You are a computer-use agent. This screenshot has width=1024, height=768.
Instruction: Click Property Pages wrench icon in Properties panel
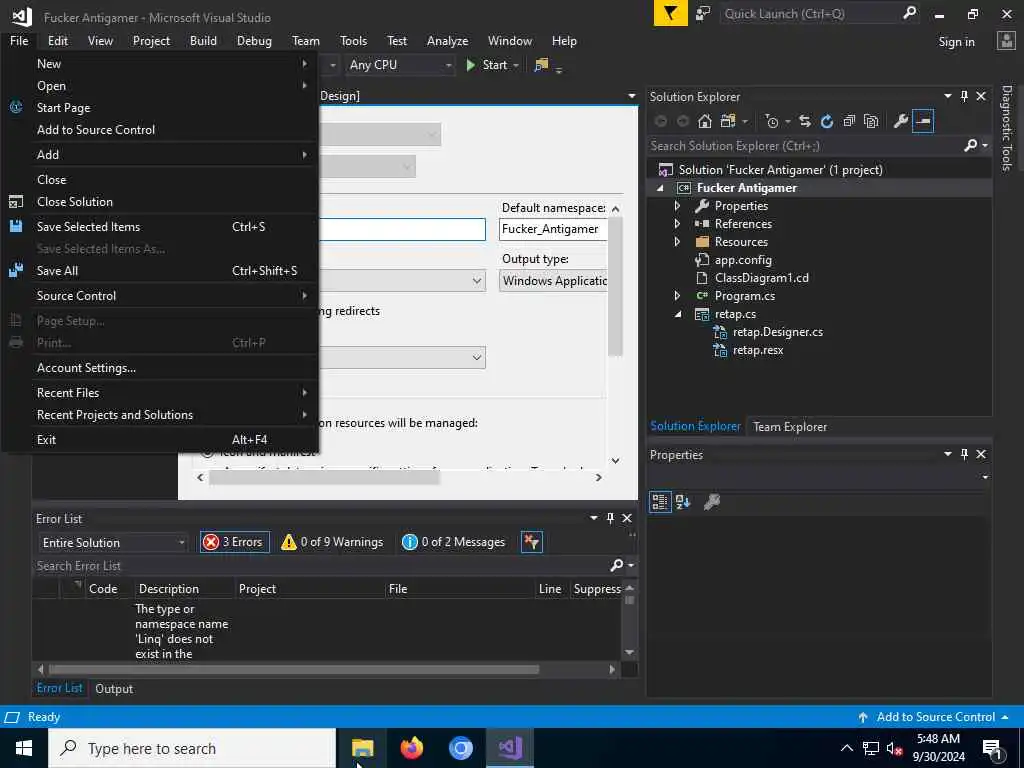(712, 502)
